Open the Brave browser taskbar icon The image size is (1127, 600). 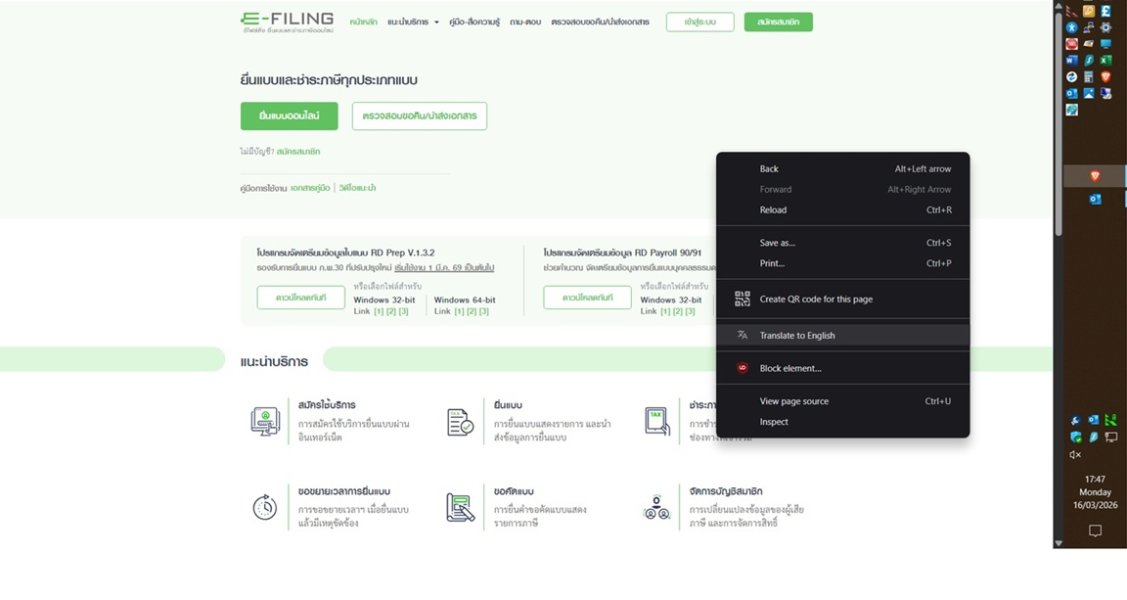[x=1094, y=176]
